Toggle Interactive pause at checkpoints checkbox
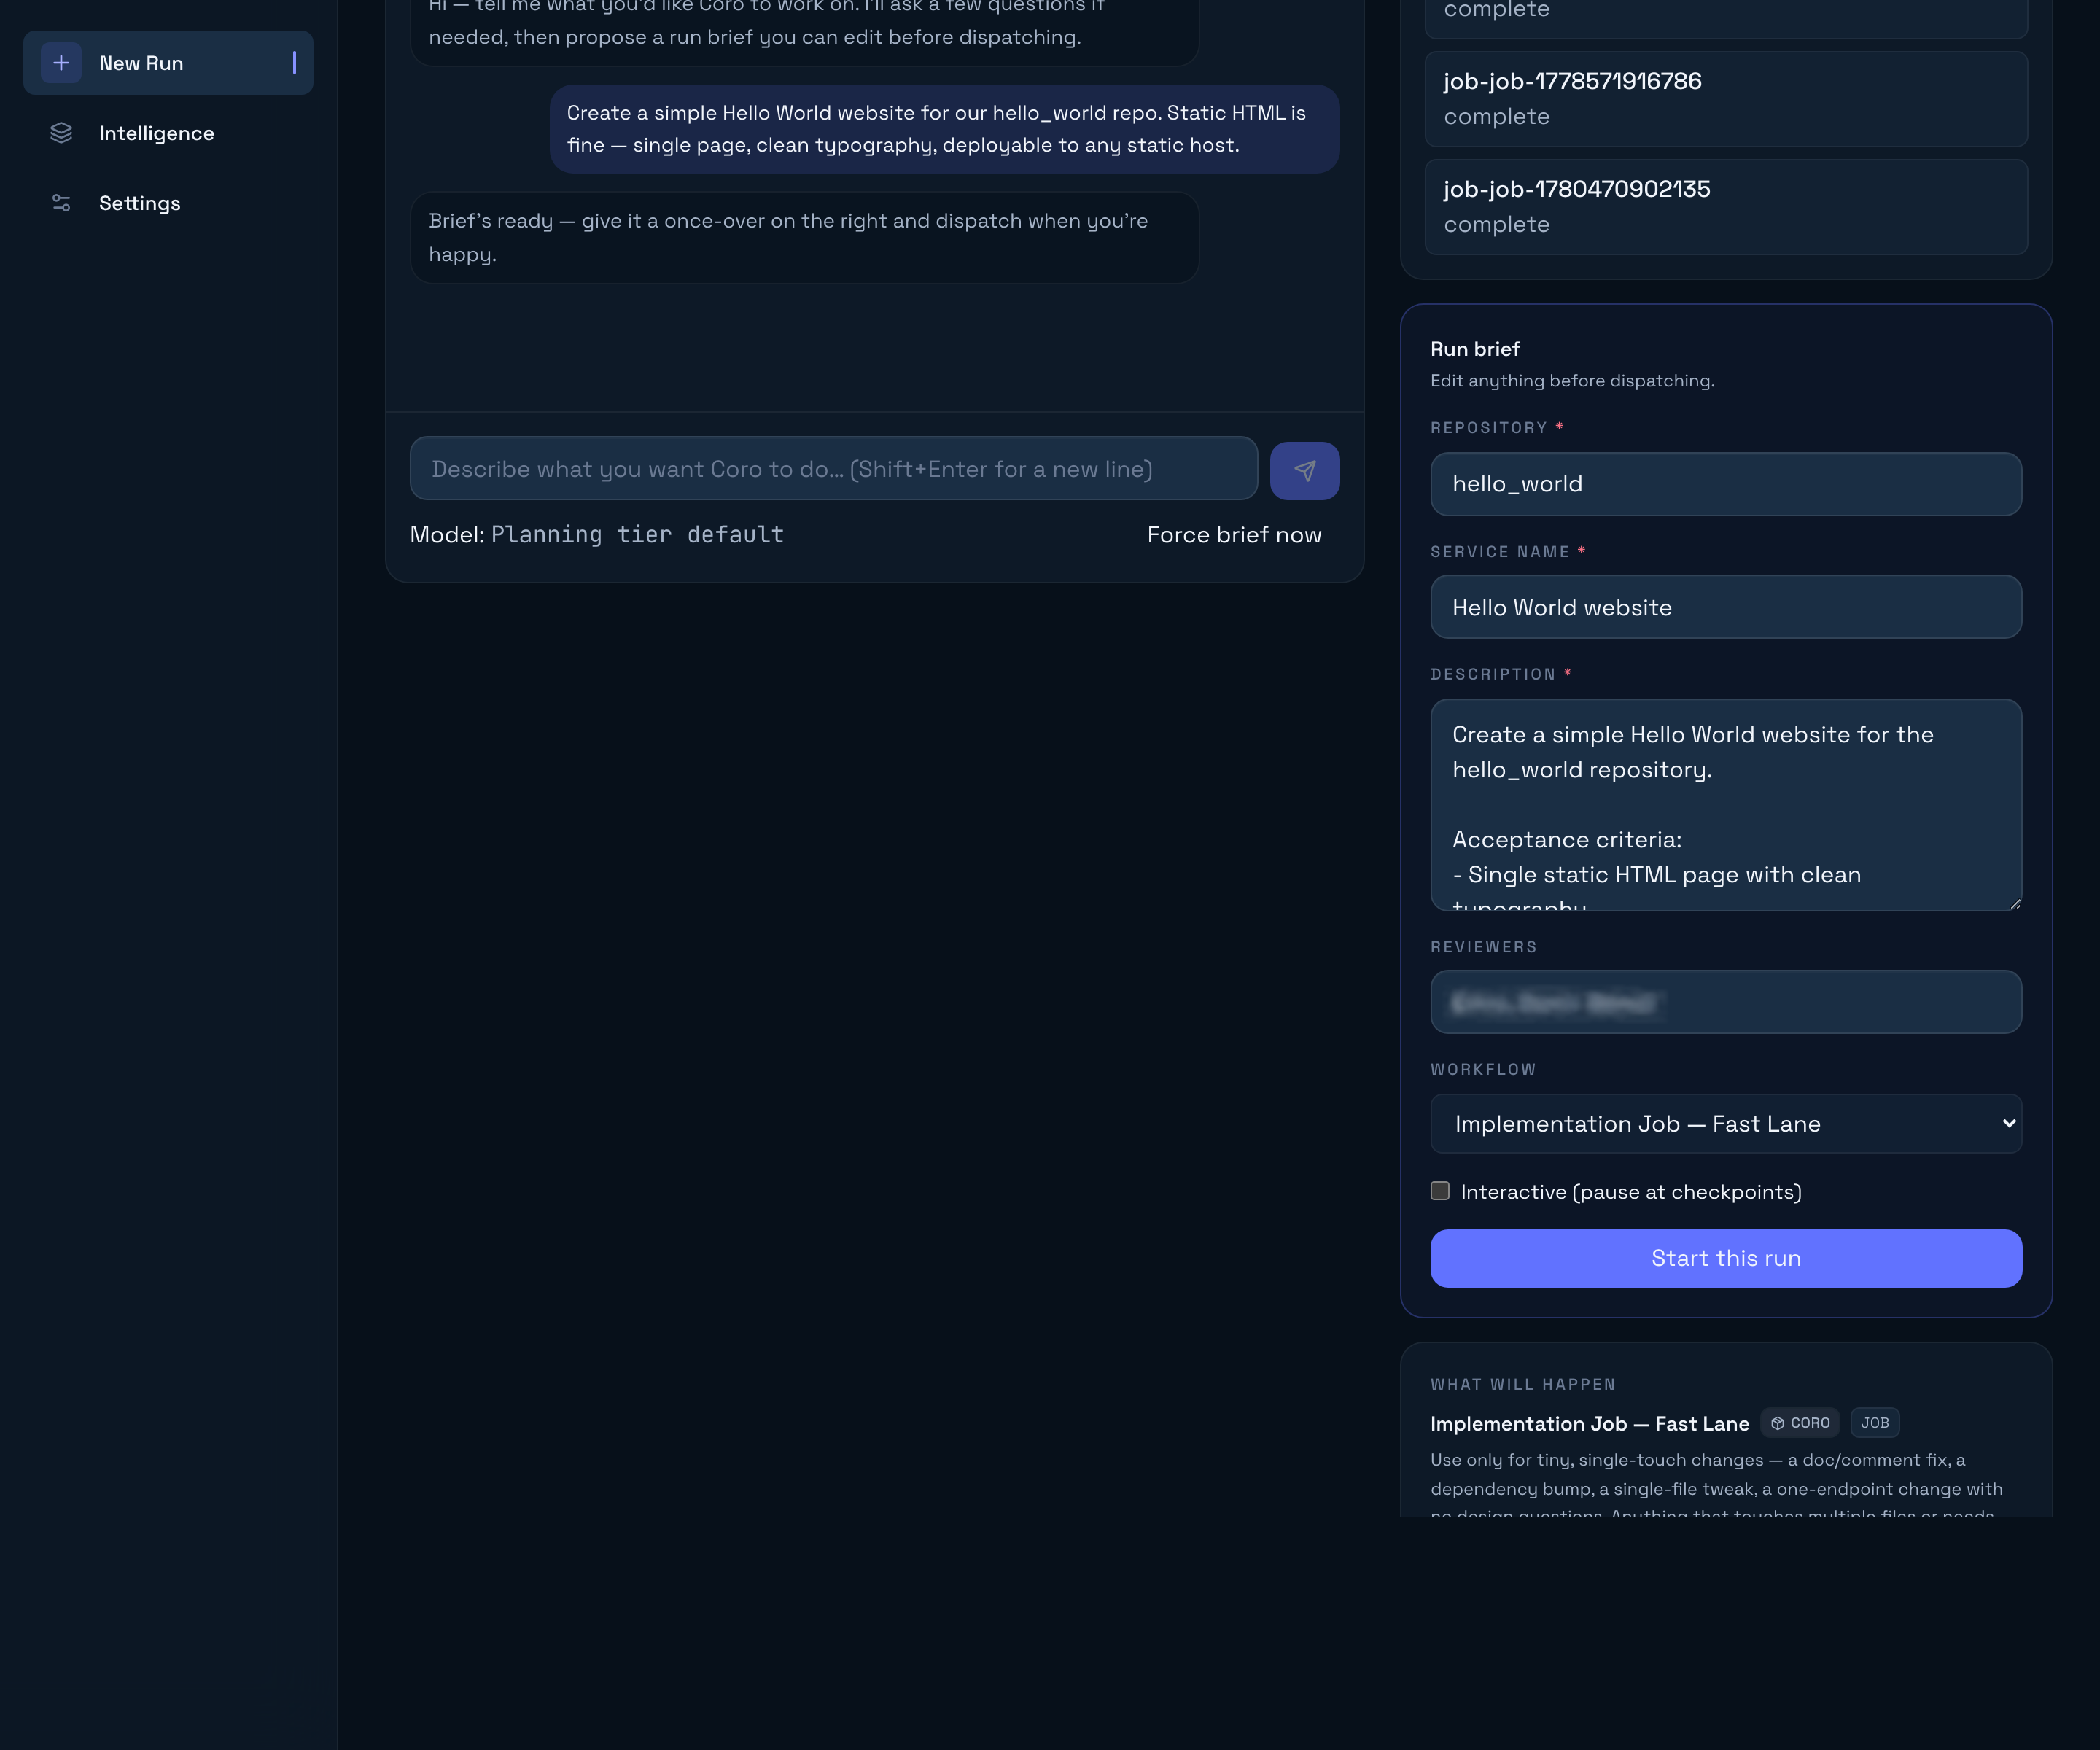 [1440, 1191]
